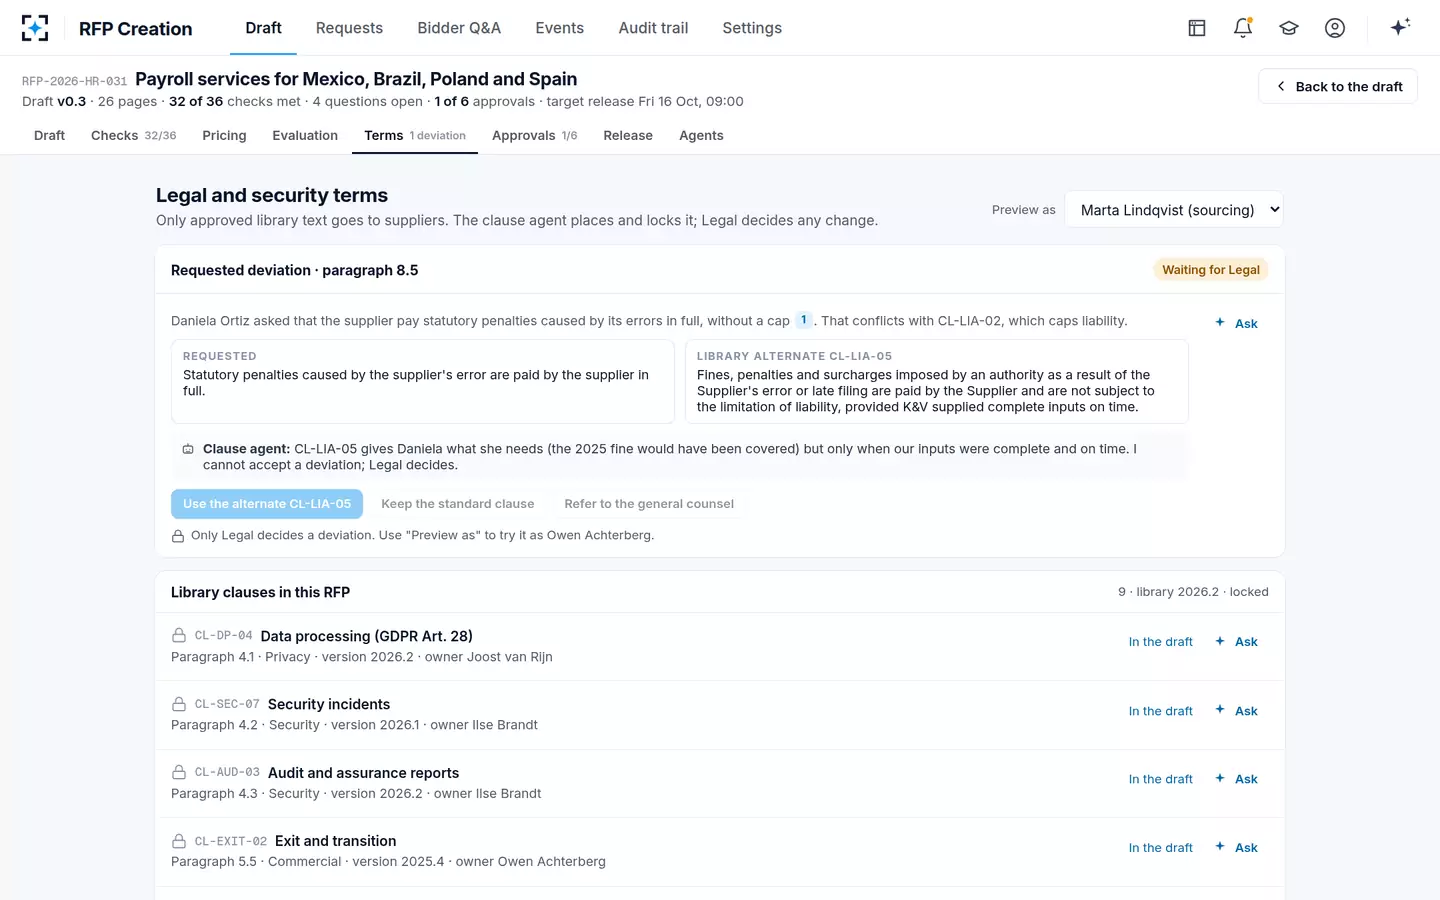Open 'In the draft' link for Security incidents

click(x=1161, y=711)
